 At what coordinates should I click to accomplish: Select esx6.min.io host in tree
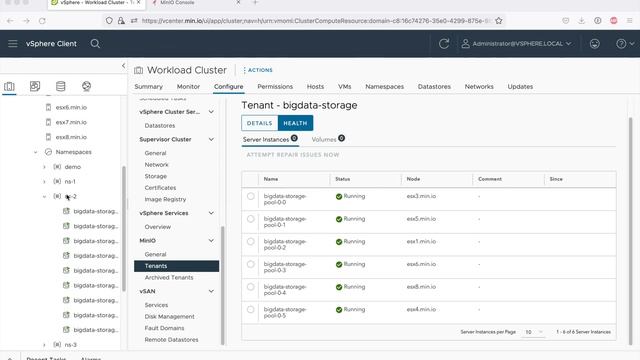click(71, 107)
